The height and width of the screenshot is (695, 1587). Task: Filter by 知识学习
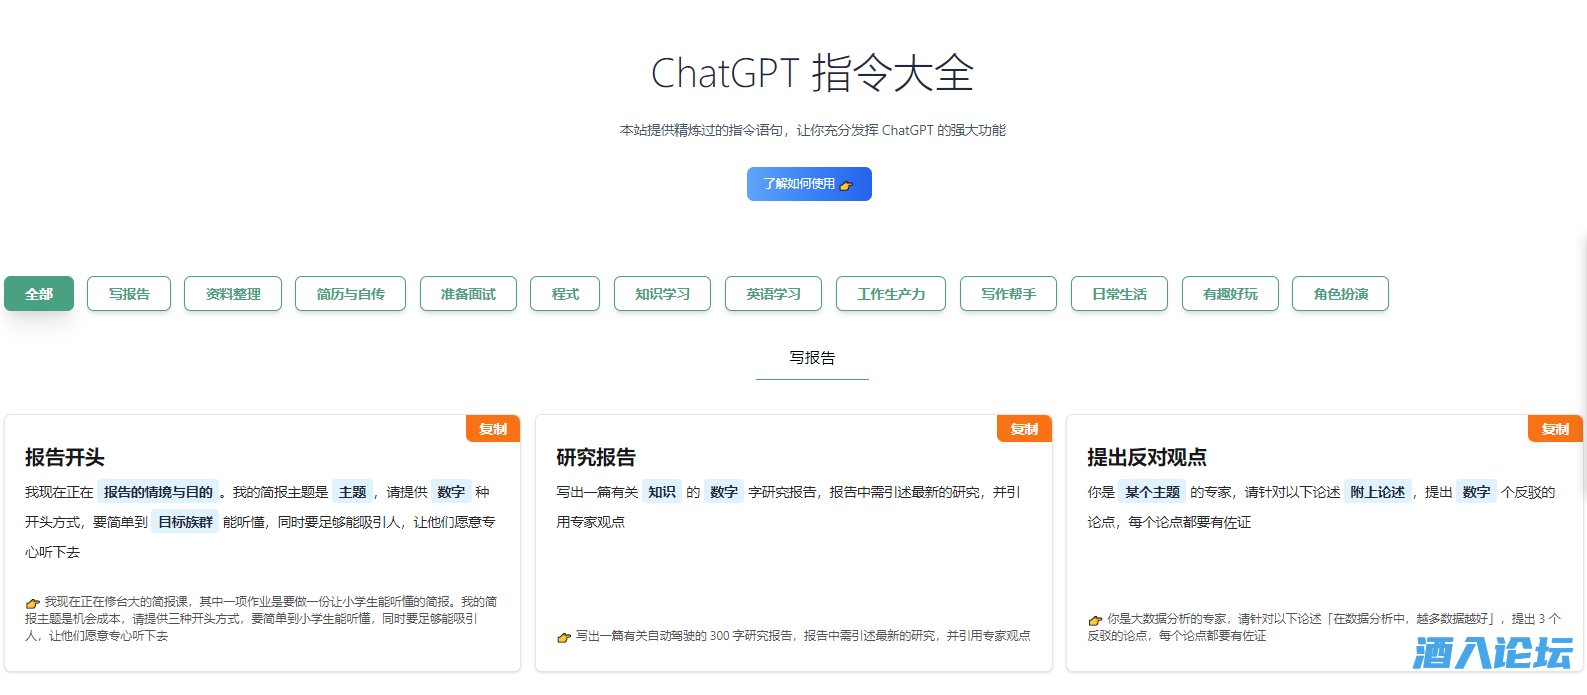[x=662, y=294]
